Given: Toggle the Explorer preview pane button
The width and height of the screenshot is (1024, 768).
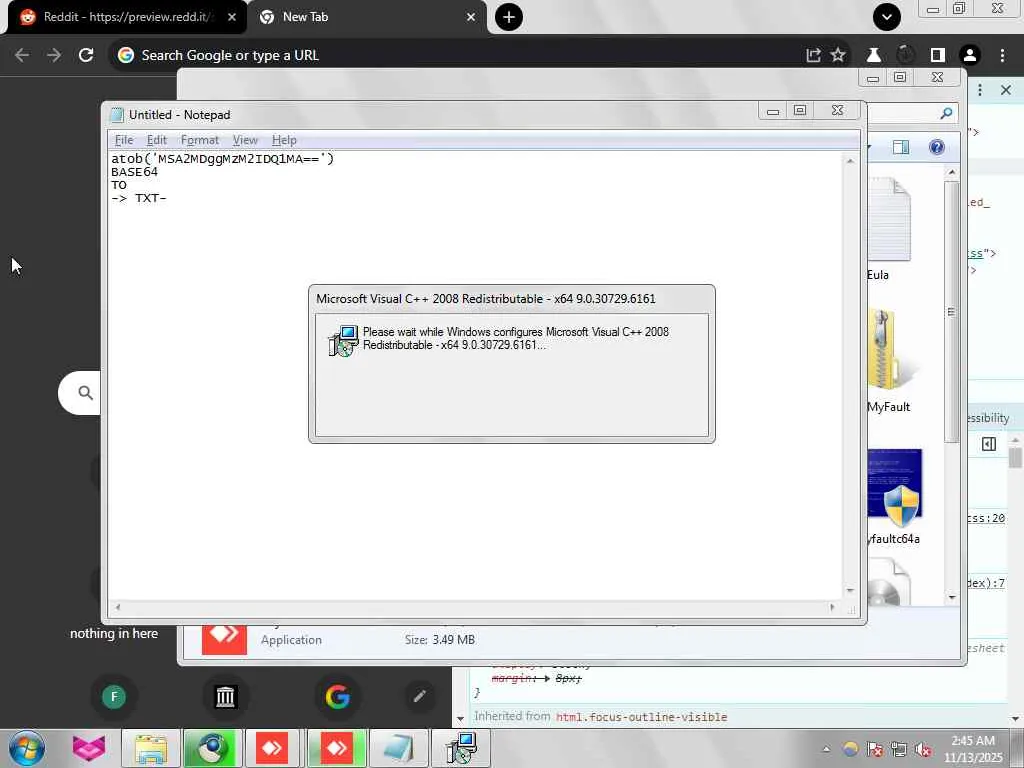Looking at the screenshot, I should (x=901, y=148).
